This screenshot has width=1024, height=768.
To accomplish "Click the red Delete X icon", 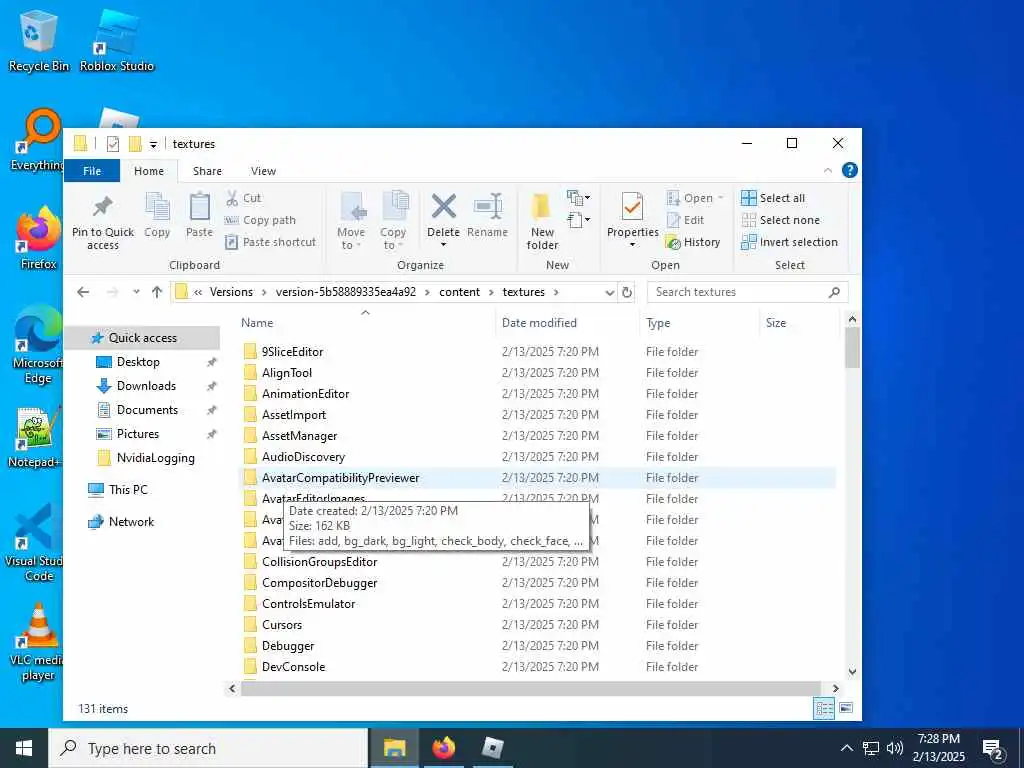I will tap(443, 206).
